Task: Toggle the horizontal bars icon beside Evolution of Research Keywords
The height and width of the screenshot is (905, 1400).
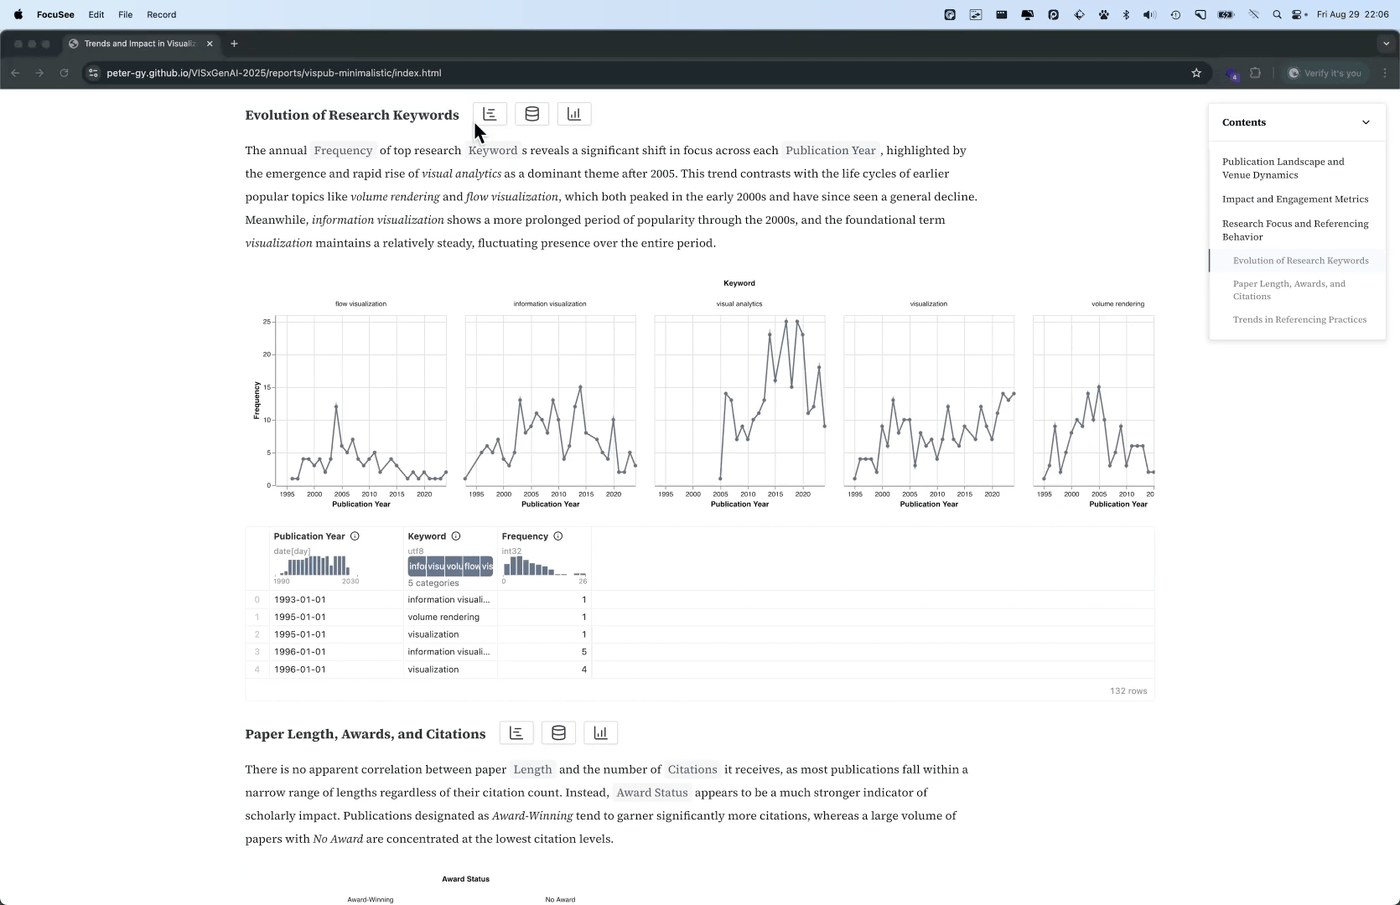Action: pos(490,114)
